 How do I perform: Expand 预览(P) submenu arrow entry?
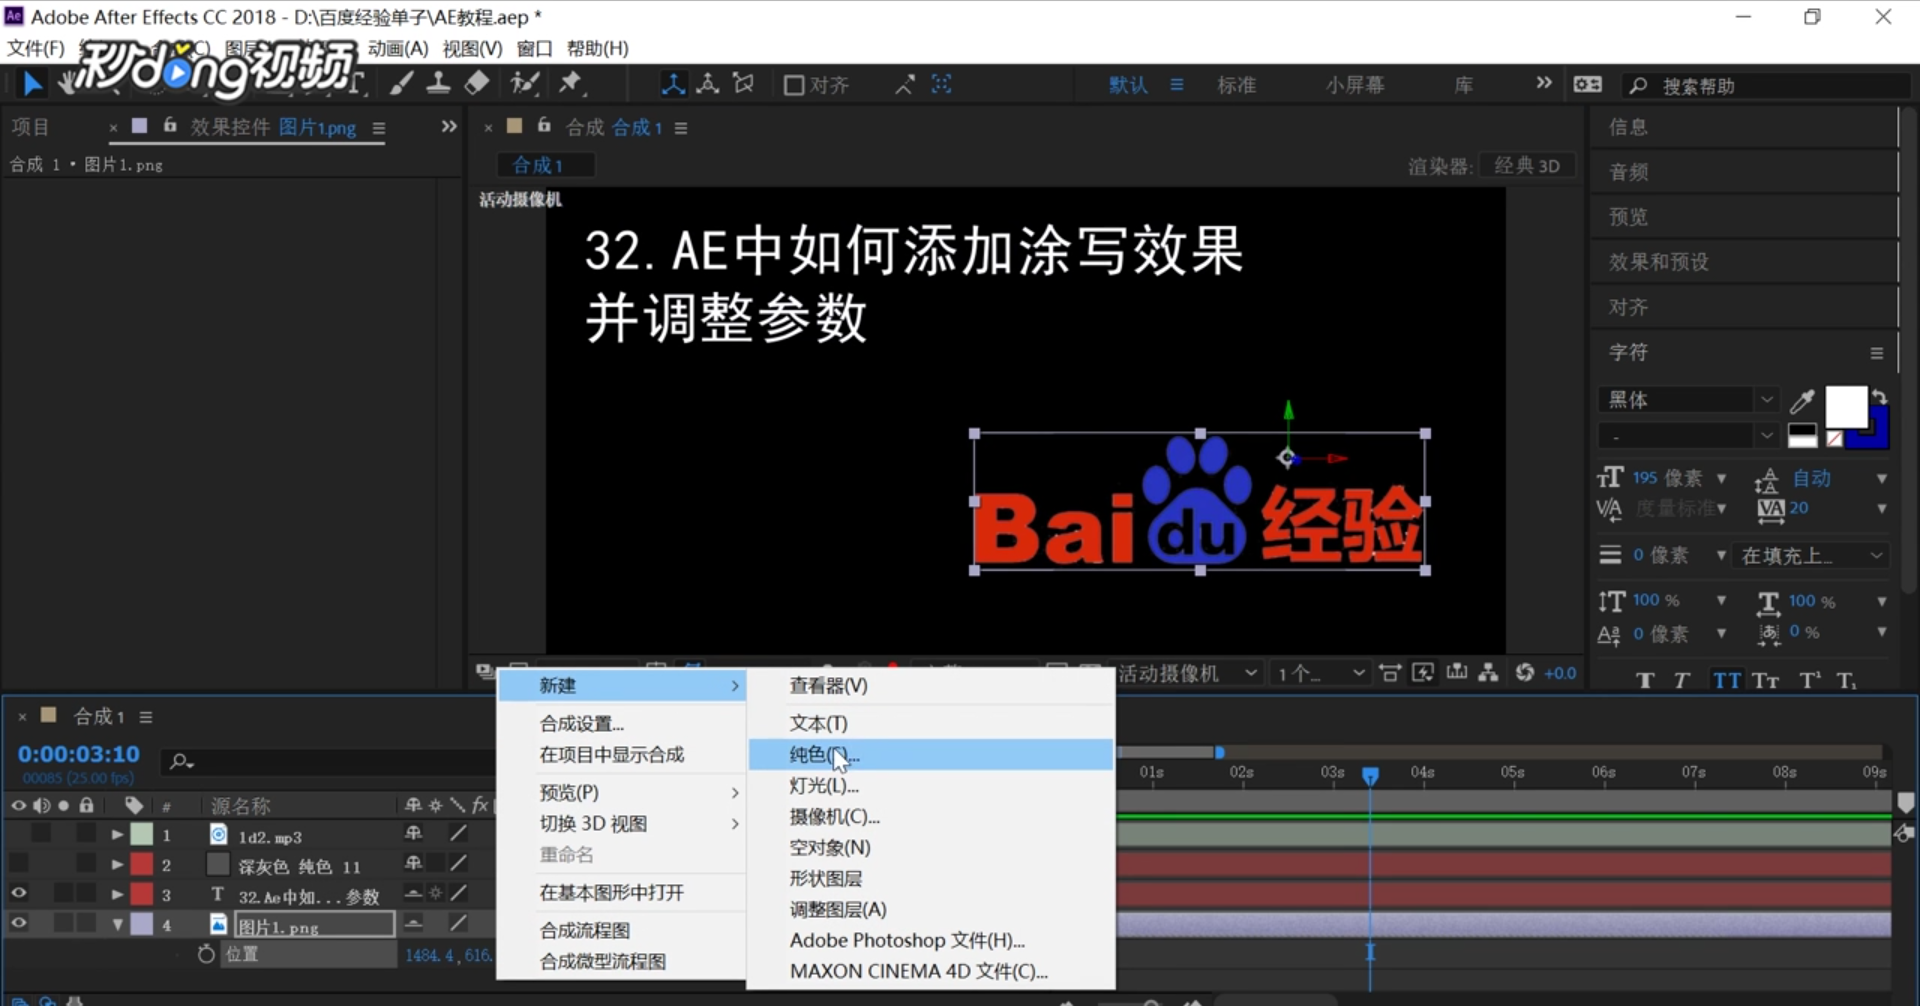coord(622,793)
